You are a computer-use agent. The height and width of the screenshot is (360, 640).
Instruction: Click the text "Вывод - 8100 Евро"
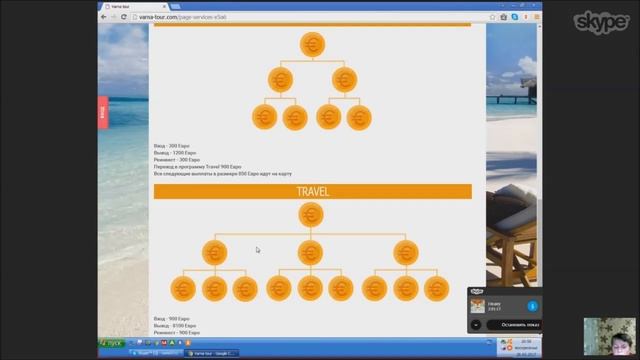pyautogui.click(x=175, y=326)
